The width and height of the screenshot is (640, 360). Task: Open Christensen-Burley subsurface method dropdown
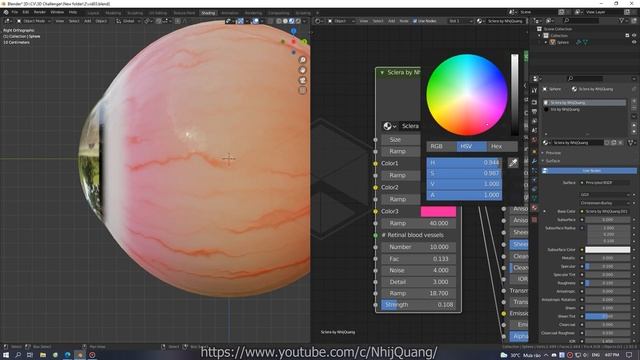click(604, 203)
